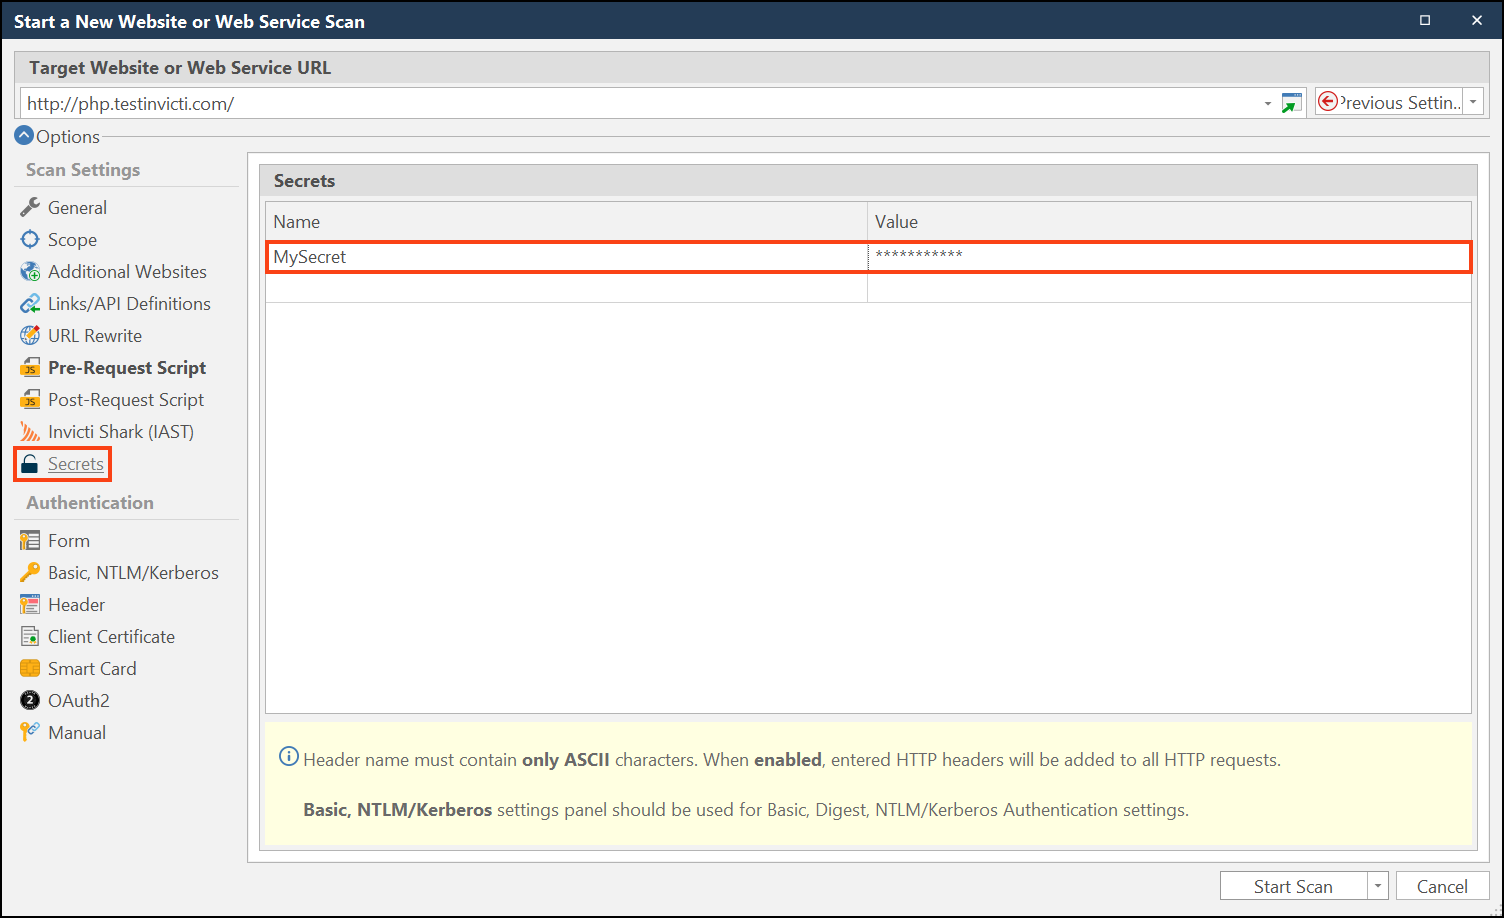The width and height of the screenshot is (1504, 918).
Task: Click the Cancel button
Action: point(1442,886)
